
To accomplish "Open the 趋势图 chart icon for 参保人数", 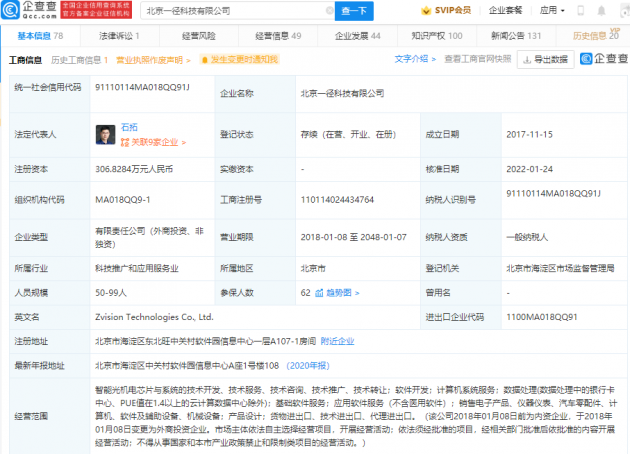I will pos(319,293).
